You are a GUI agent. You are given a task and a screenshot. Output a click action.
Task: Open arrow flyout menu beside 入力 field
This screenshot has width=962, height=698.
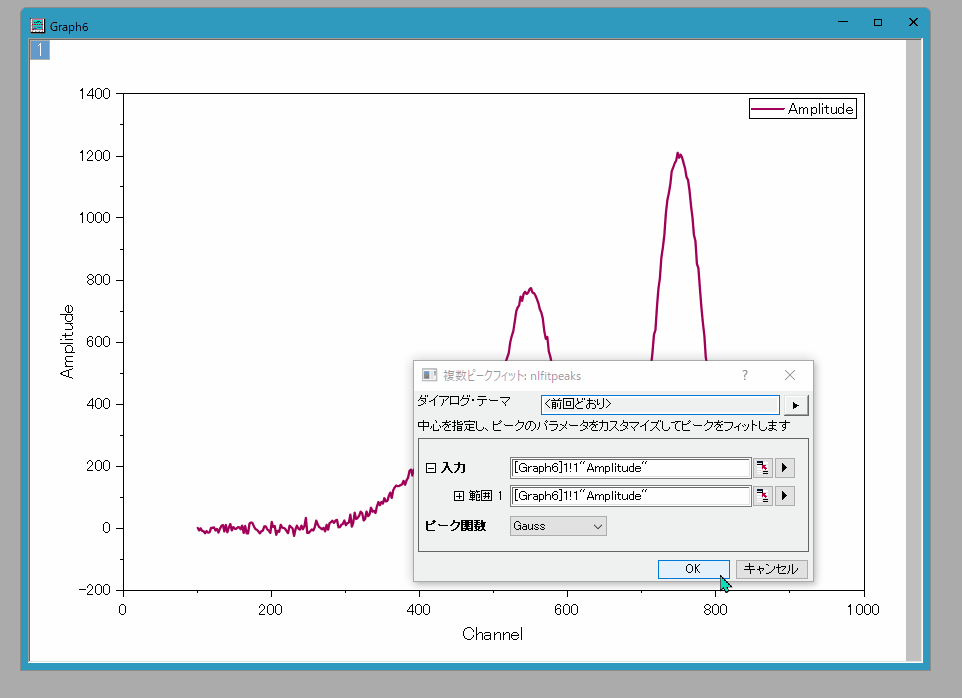pyautogui.click(x=785, y=468)
